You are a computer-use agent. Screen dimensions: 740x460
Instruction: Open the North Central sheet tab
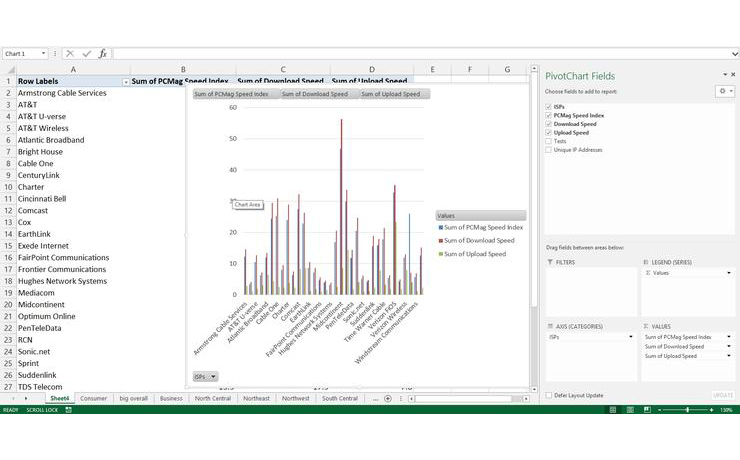(x=211, y=398)
